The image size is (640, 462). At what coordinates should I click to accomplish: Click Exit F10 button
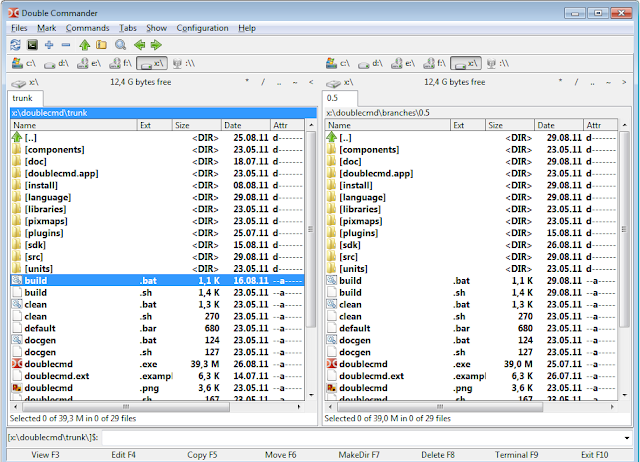[594, 455]
